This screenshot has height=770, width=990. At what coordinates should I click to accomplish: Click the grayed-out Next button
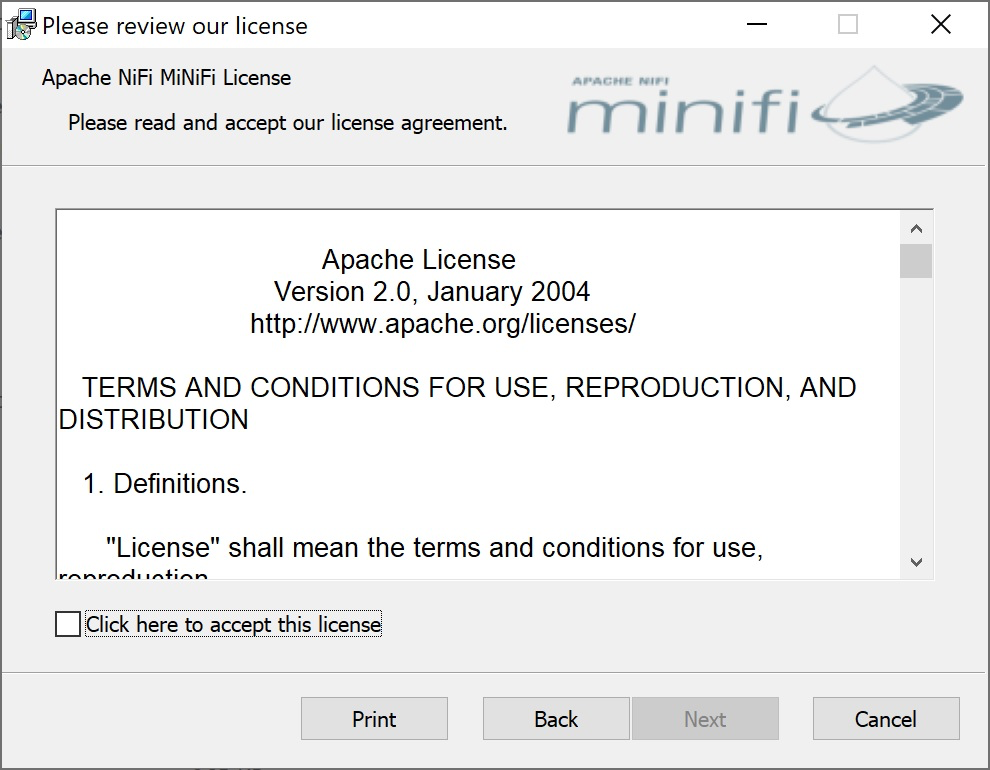pos(705,718)
